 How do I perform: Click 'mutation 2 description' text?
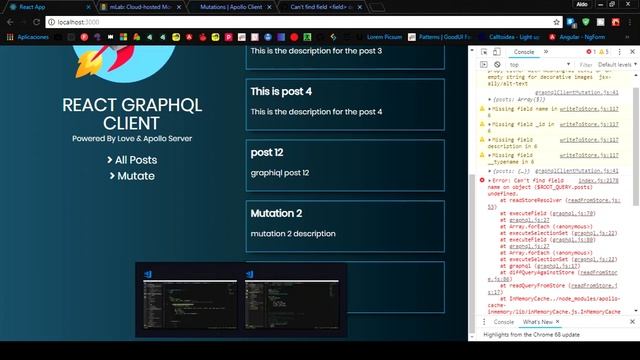(x=293, y=234)
